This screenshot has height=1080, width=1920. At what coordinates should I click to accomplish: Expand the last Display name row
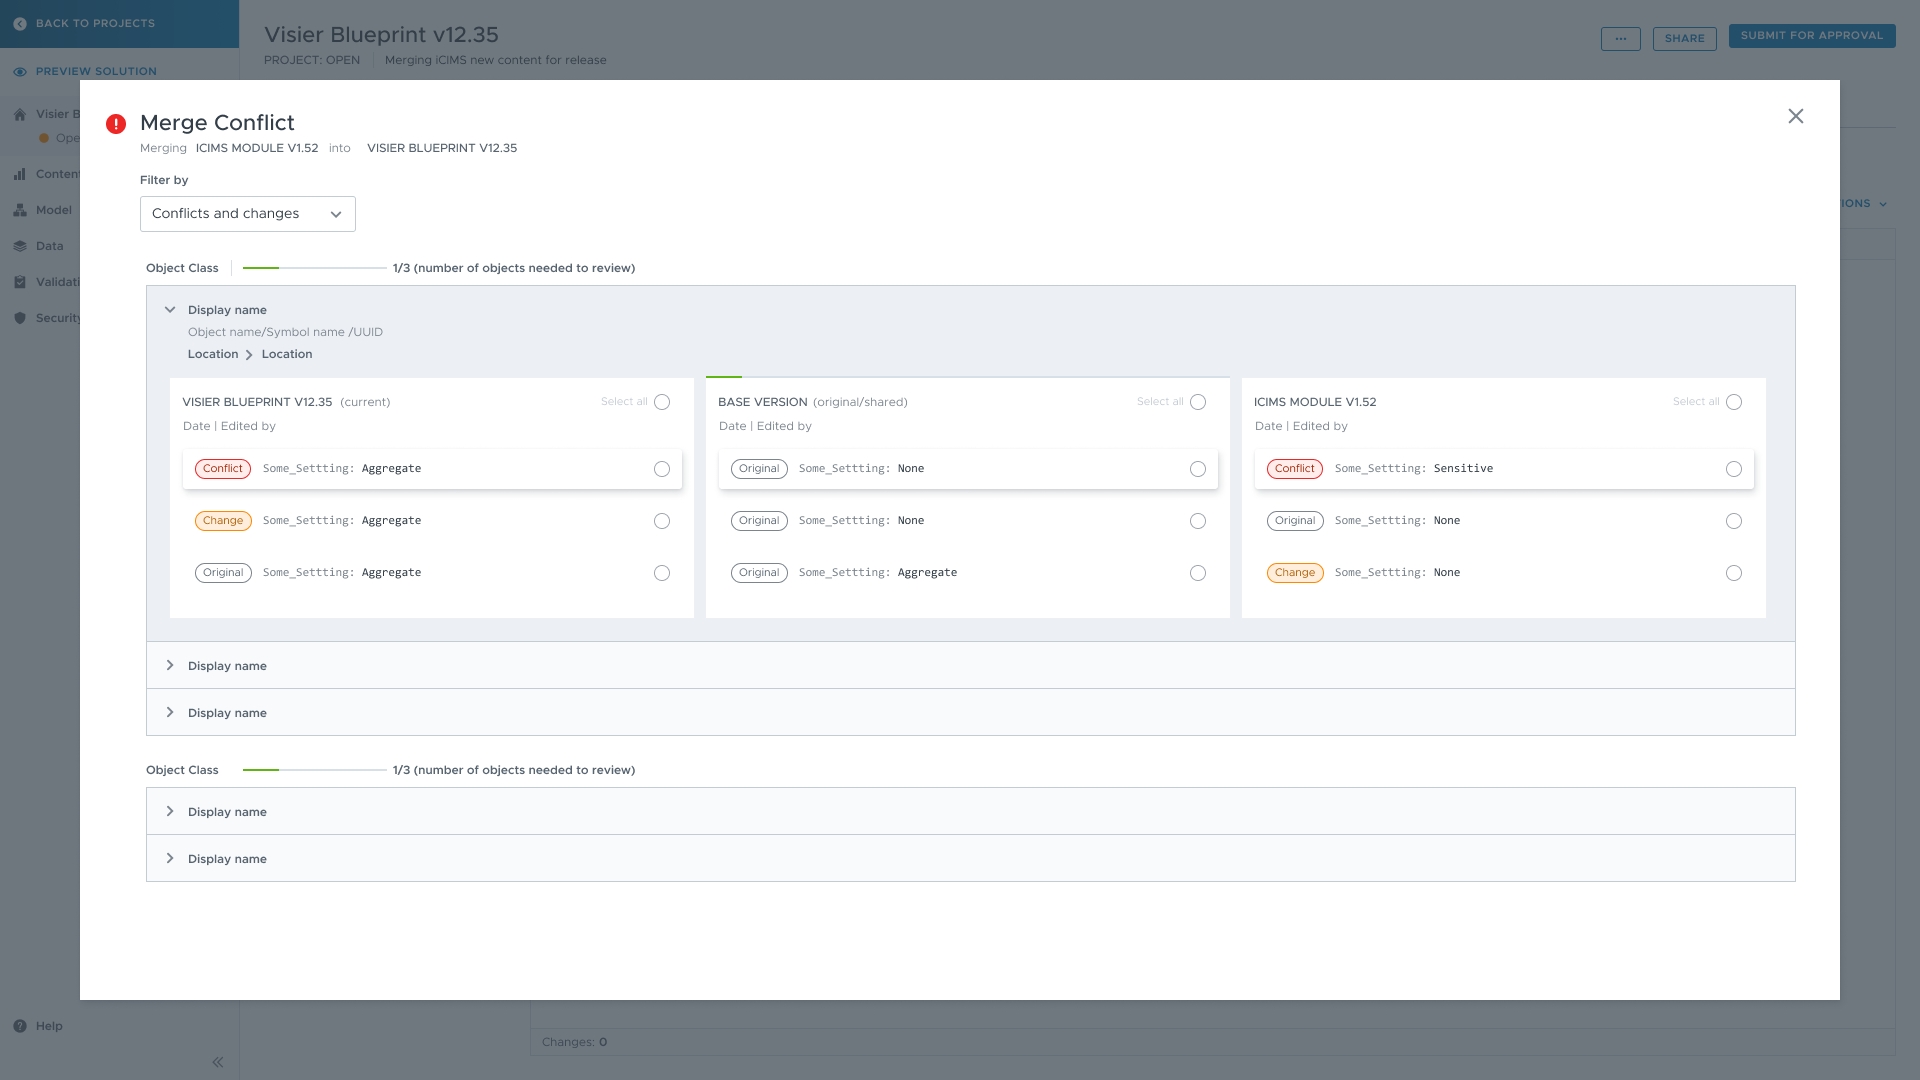point(170,859)
